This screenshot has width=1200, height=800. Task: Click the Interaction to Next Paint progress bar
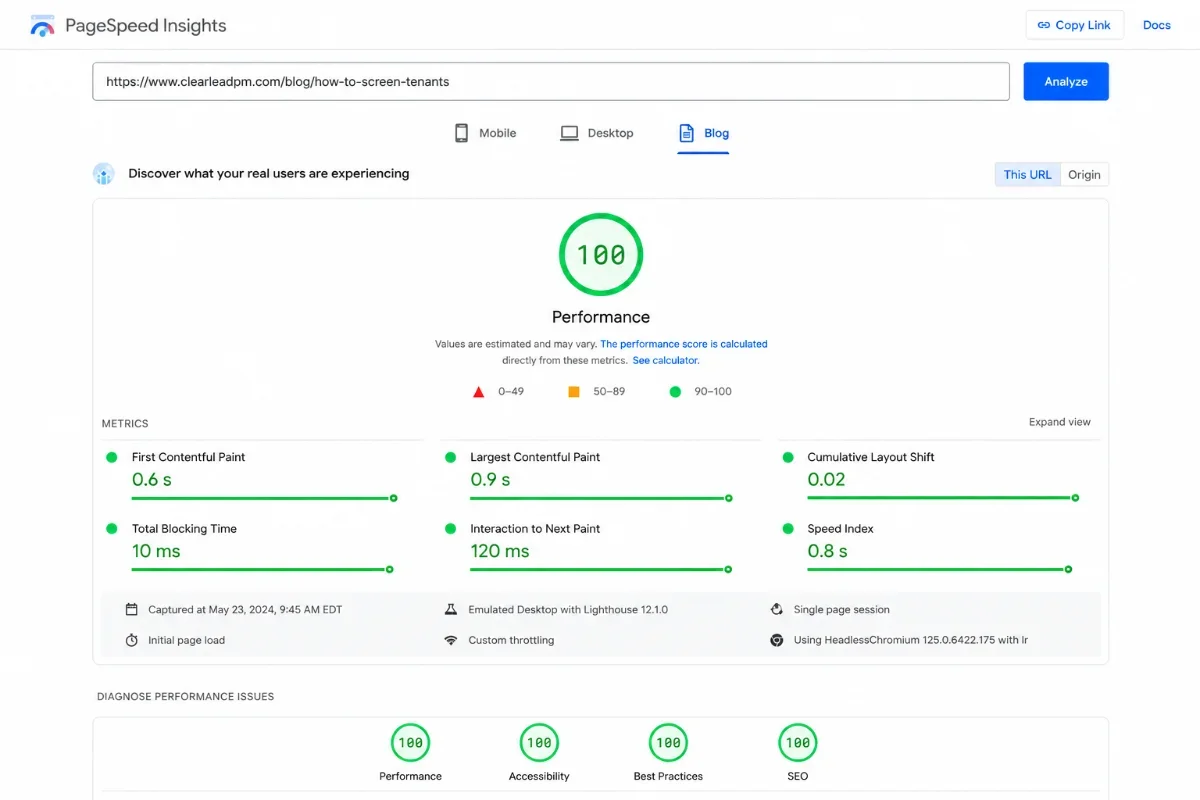pos(602,569)
